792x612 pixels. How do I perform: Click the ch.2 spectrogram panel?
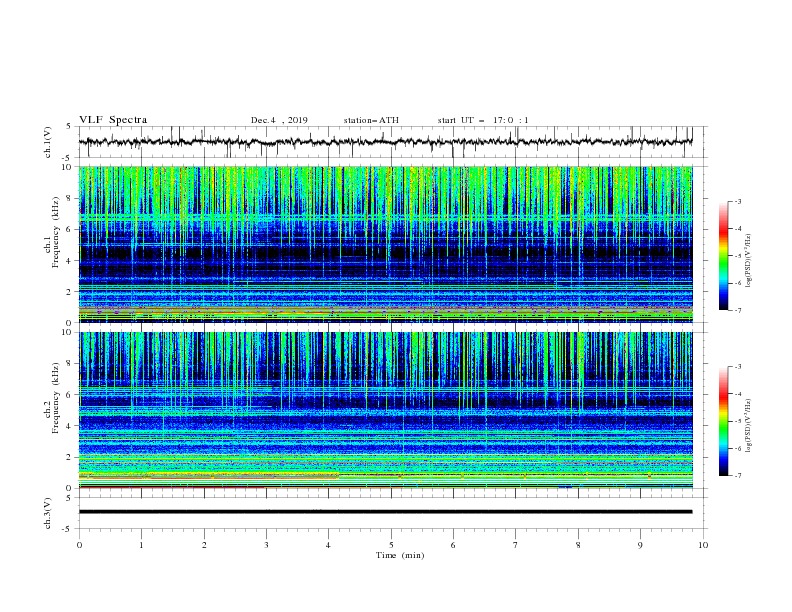[386, 410]
